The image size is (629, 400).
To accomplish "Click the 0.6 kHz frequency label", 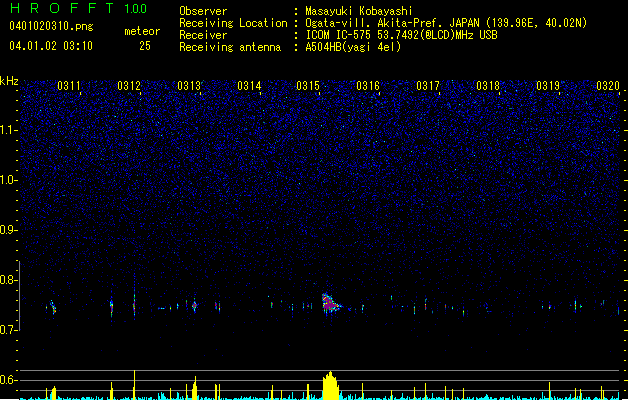I will pos(9,380).
